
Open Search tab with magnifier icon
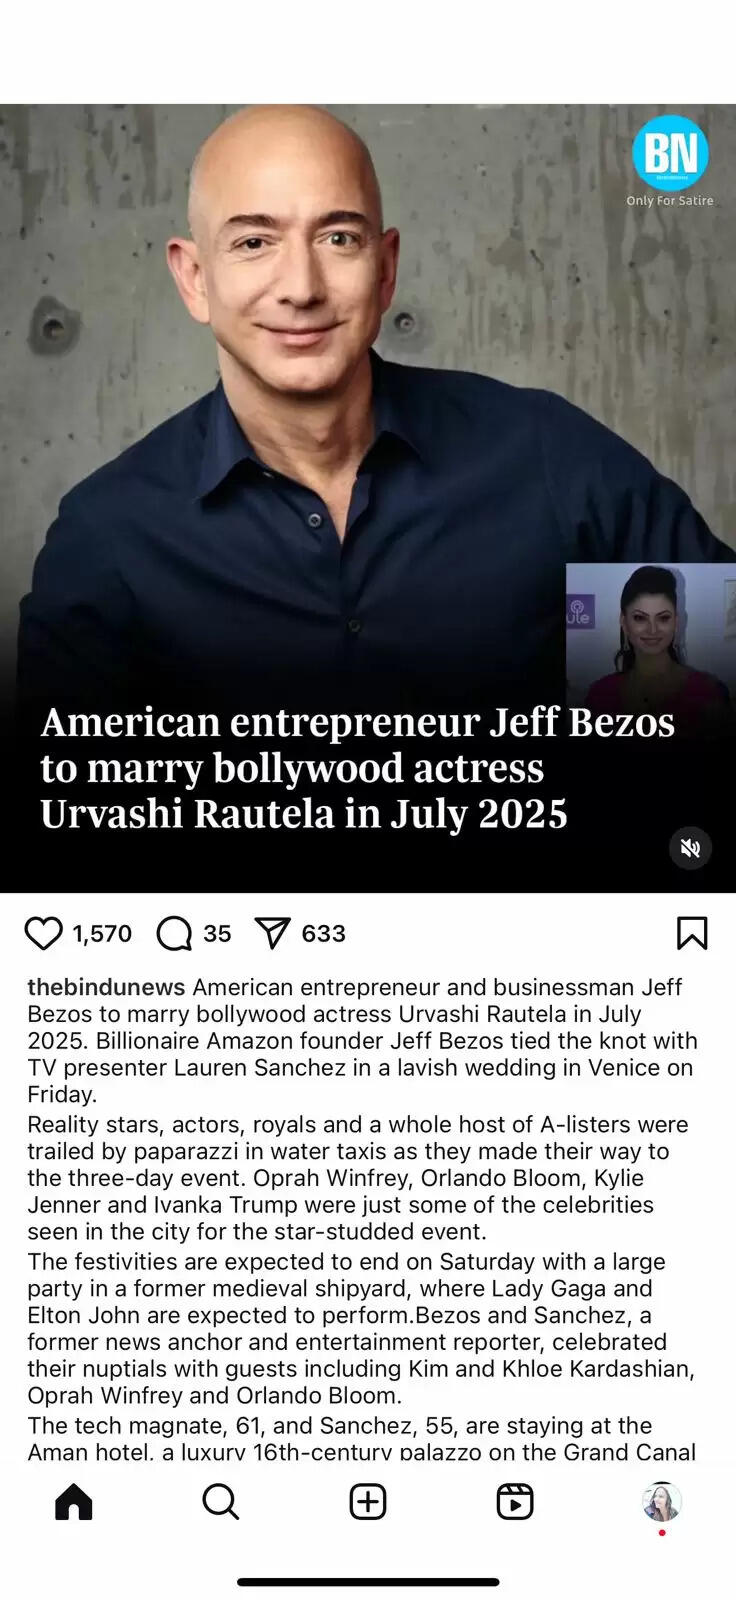220,1501
